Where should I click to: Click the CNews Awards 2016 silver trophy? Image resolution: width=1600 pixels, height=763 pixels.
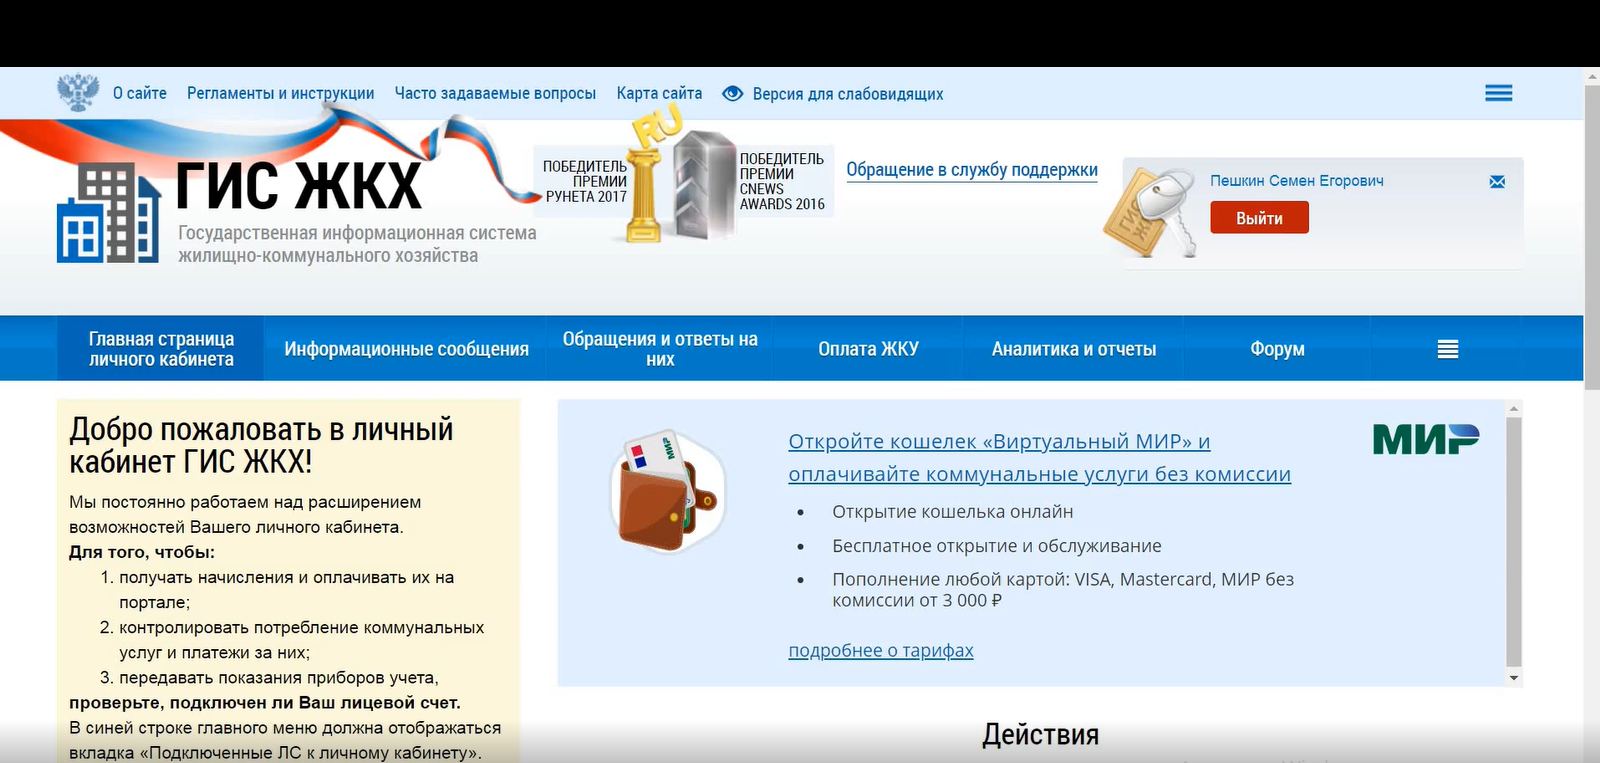click(x=704, y=185)
